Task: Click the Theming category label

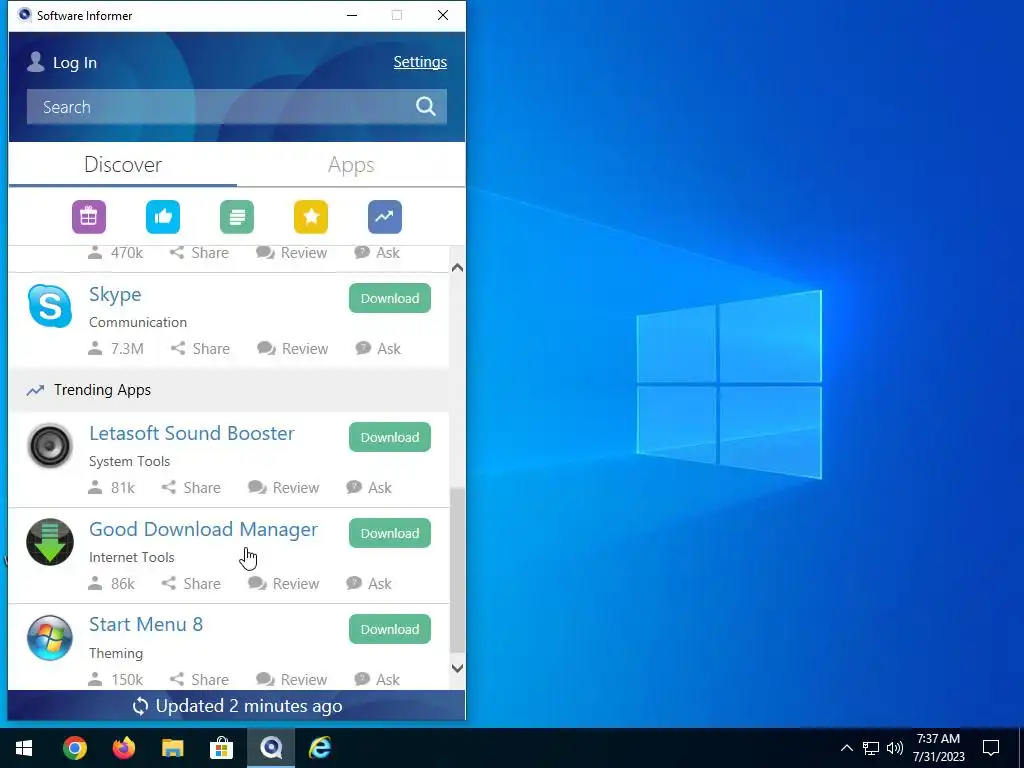Action: point(116,653)
